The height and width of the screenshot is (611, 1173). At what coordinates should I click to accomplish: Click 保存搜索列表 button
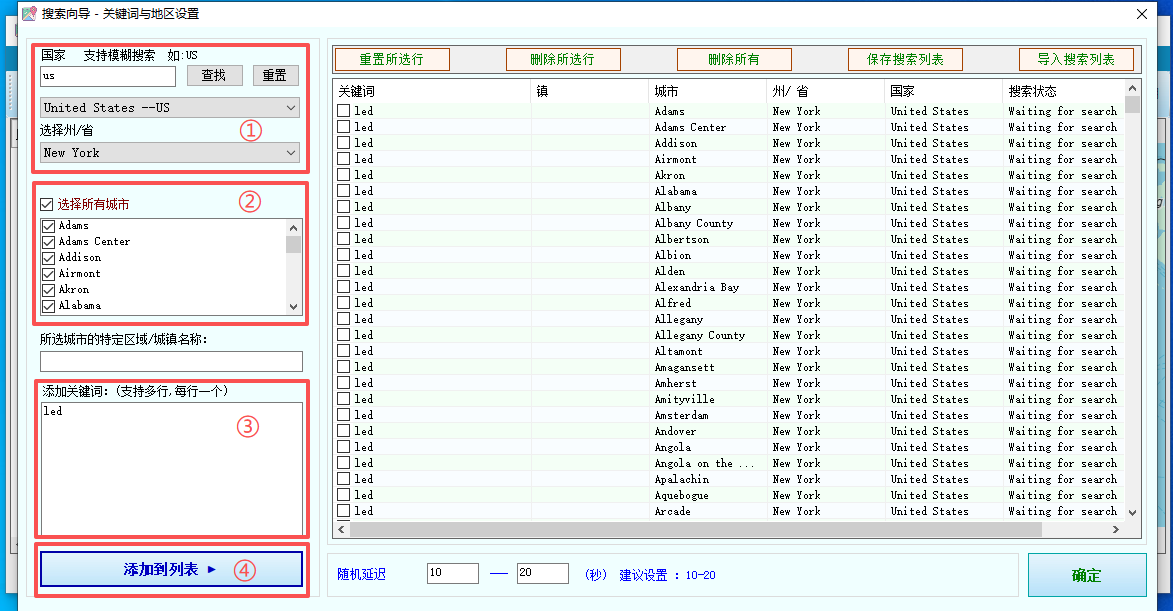click(905, 60)
